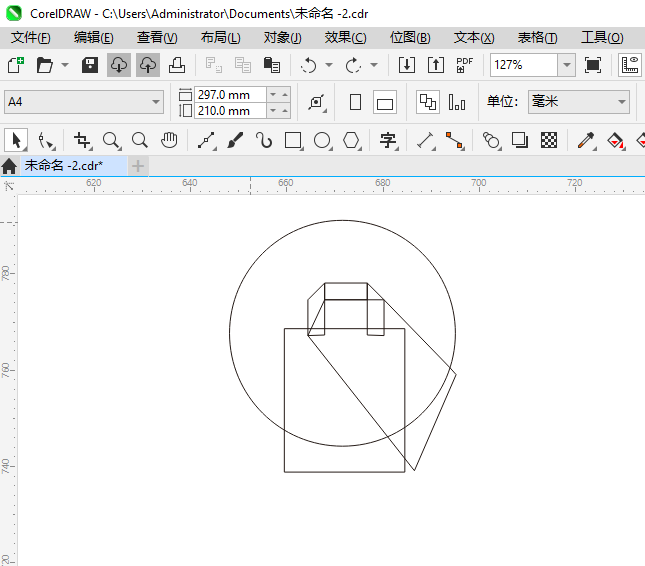Switch page to portrait orientation

pyautogui.click(x=355, y=102)
